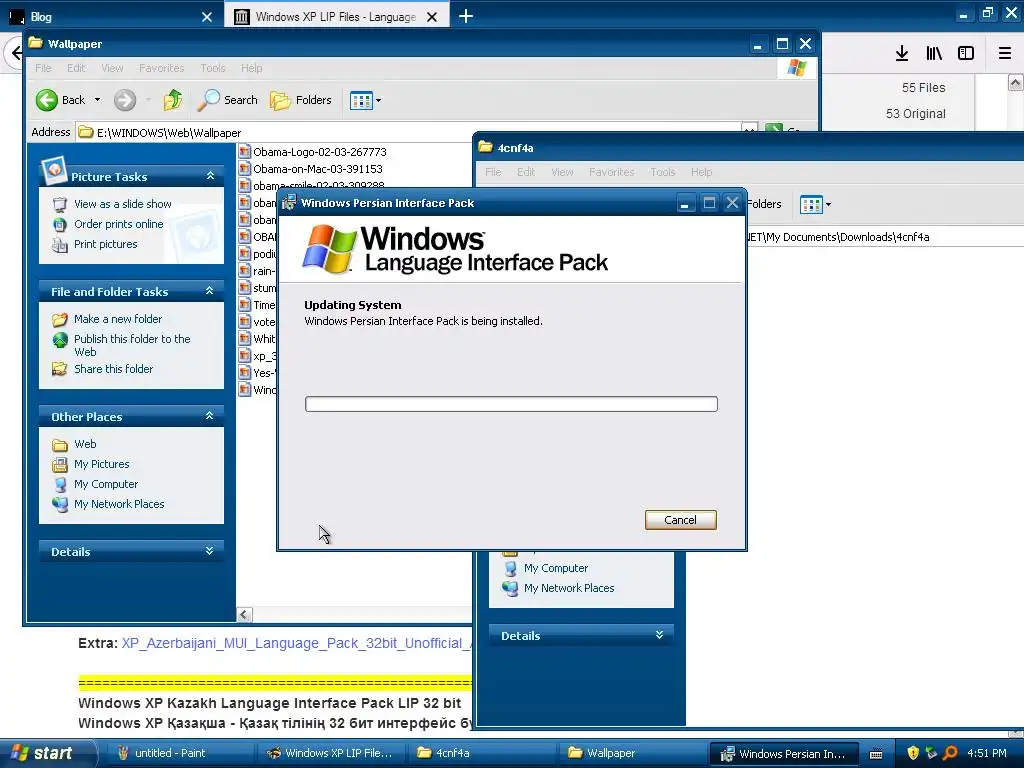Toggle browser sidebar icon
1024x768 pixels.
966,53
